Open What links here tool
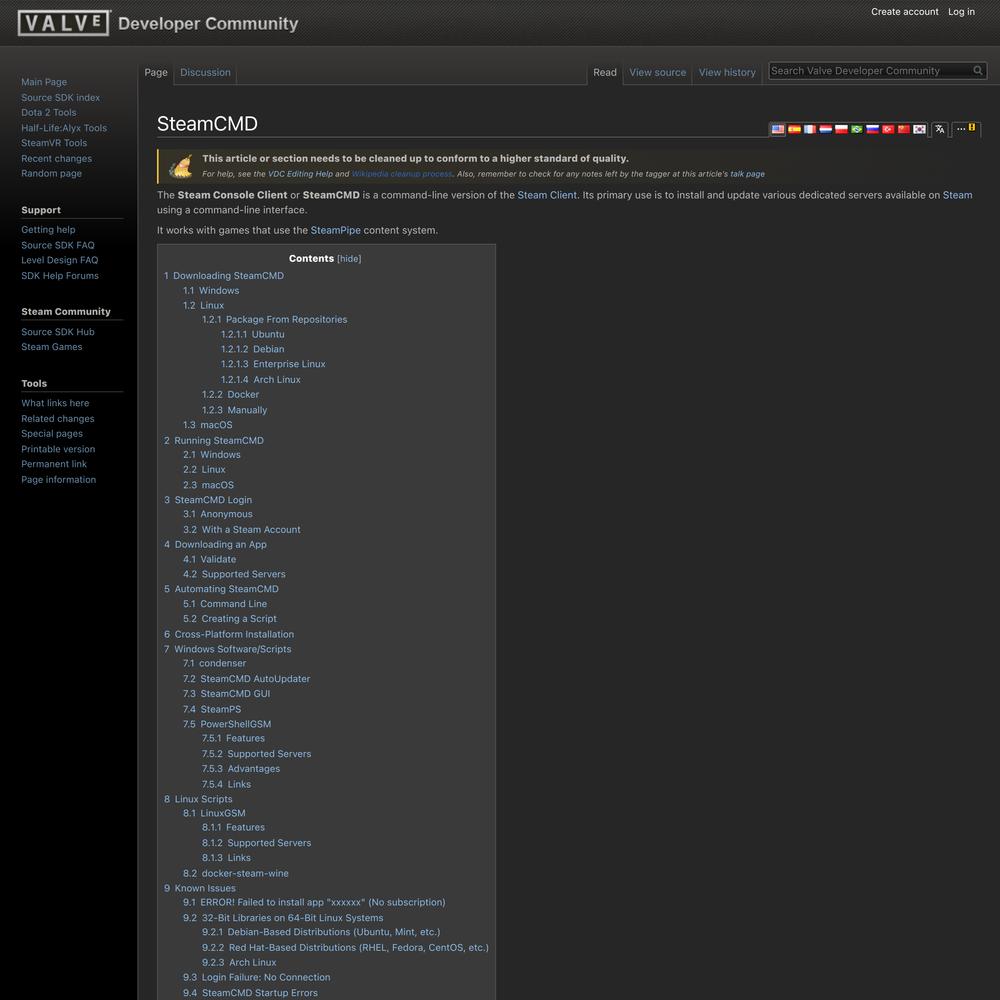Viewport: 1000px width, 1000px height. pos(55,403)
